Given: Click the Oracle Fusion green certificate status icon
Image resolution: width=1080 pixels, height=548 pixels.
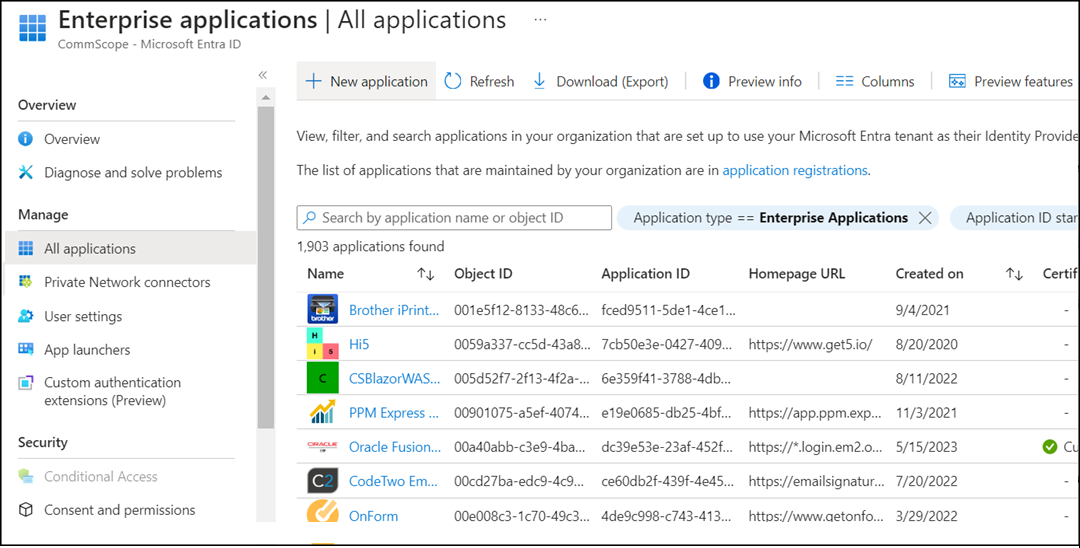Looking at the screenshot, I should click(x=1050, y=447).
